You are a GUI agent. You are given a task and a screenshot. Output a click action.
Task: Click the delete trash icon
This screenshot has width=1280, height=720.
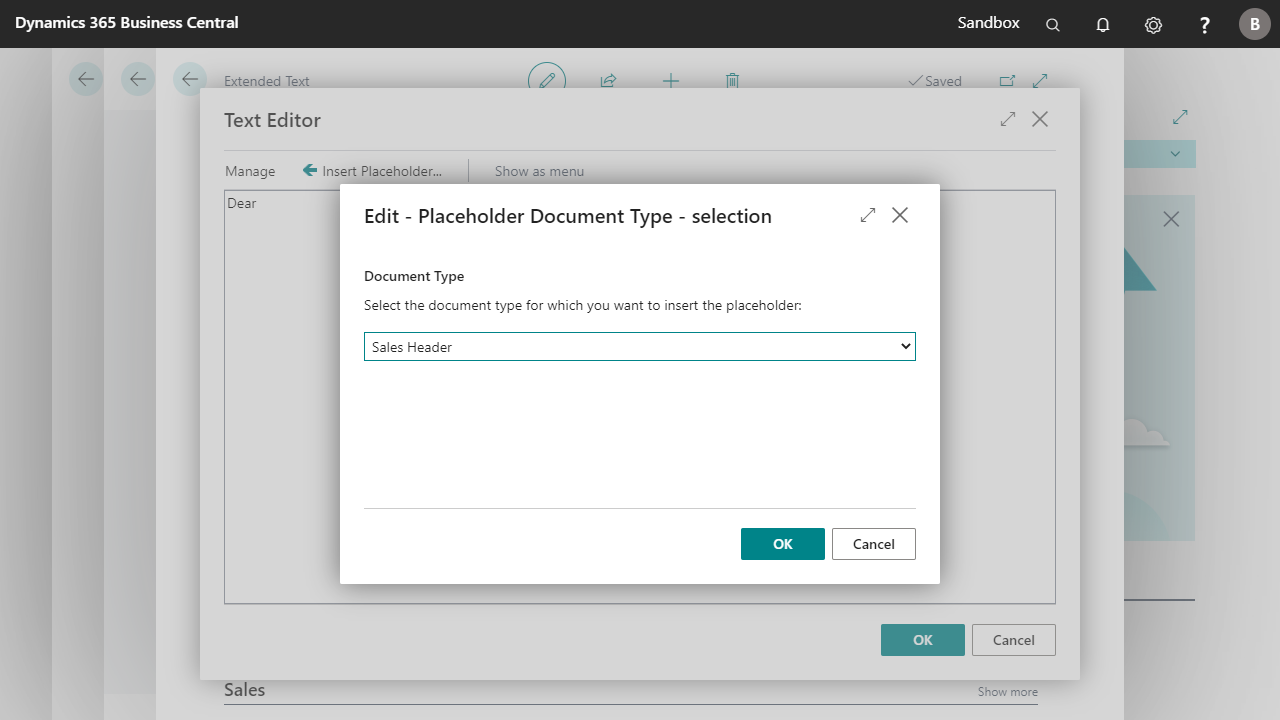click(732, 81)
